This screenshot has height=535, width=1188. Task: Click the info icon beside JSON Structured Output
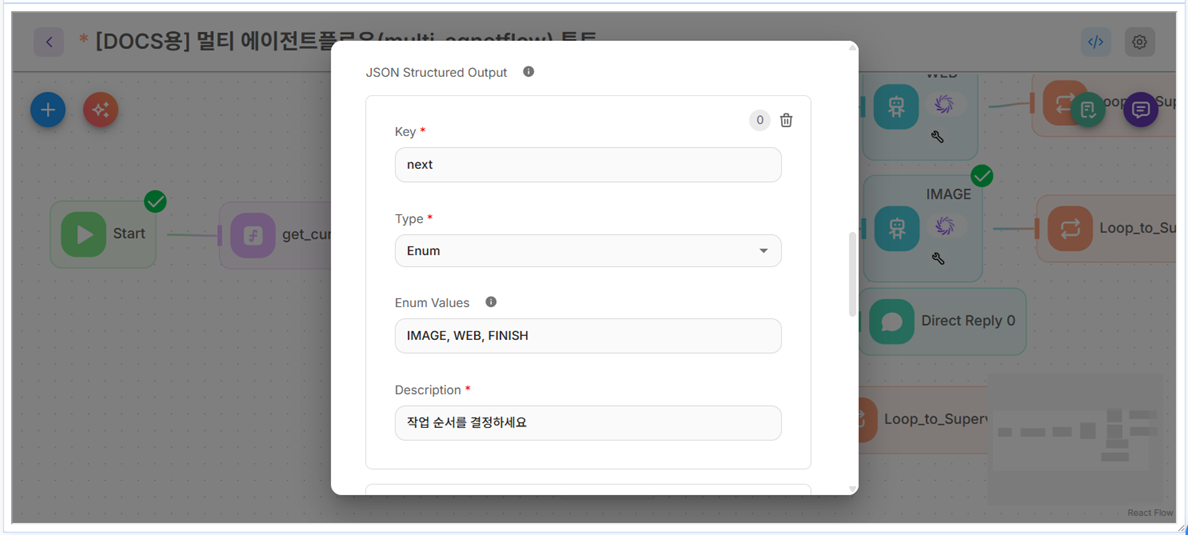click(x=529, y=72)
